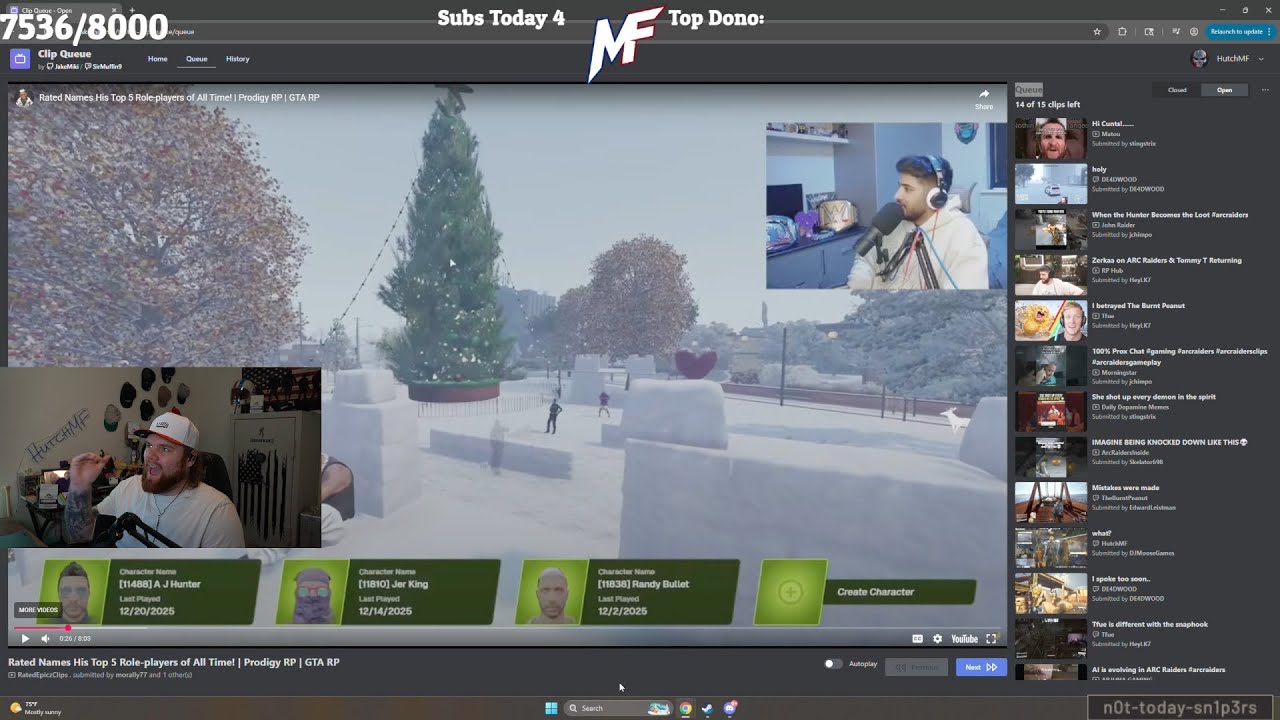Image resolution: width=1280 pixels, height=720 pixels.
Task: Open the queue more options ellipsis
Action: point(1265,90)
